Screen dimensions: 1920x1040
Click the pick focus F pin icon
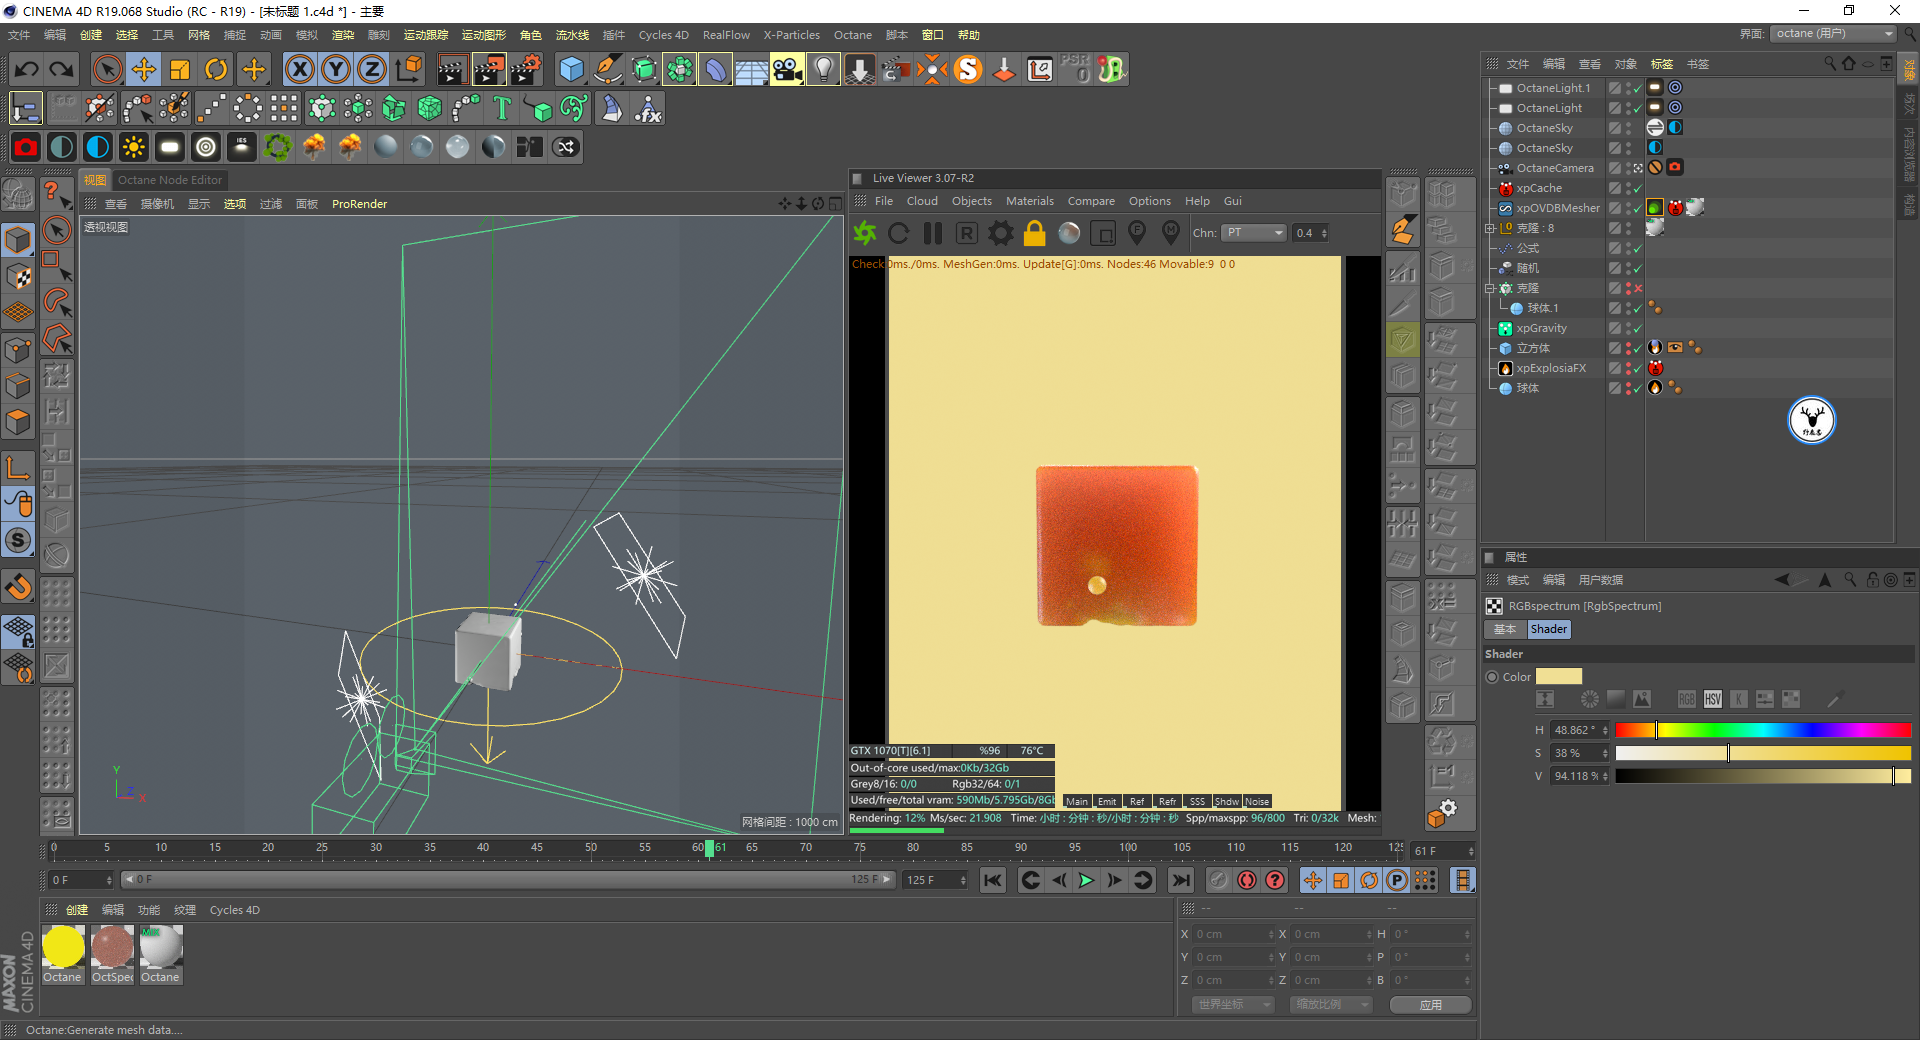1137,233
